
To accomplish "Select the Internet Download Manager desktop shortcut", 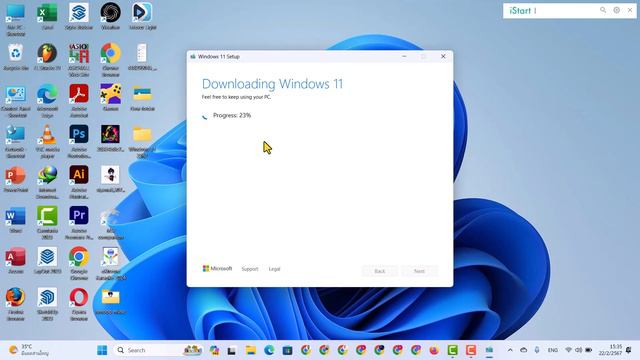I will pyautogui.click(x=47, y=182).
